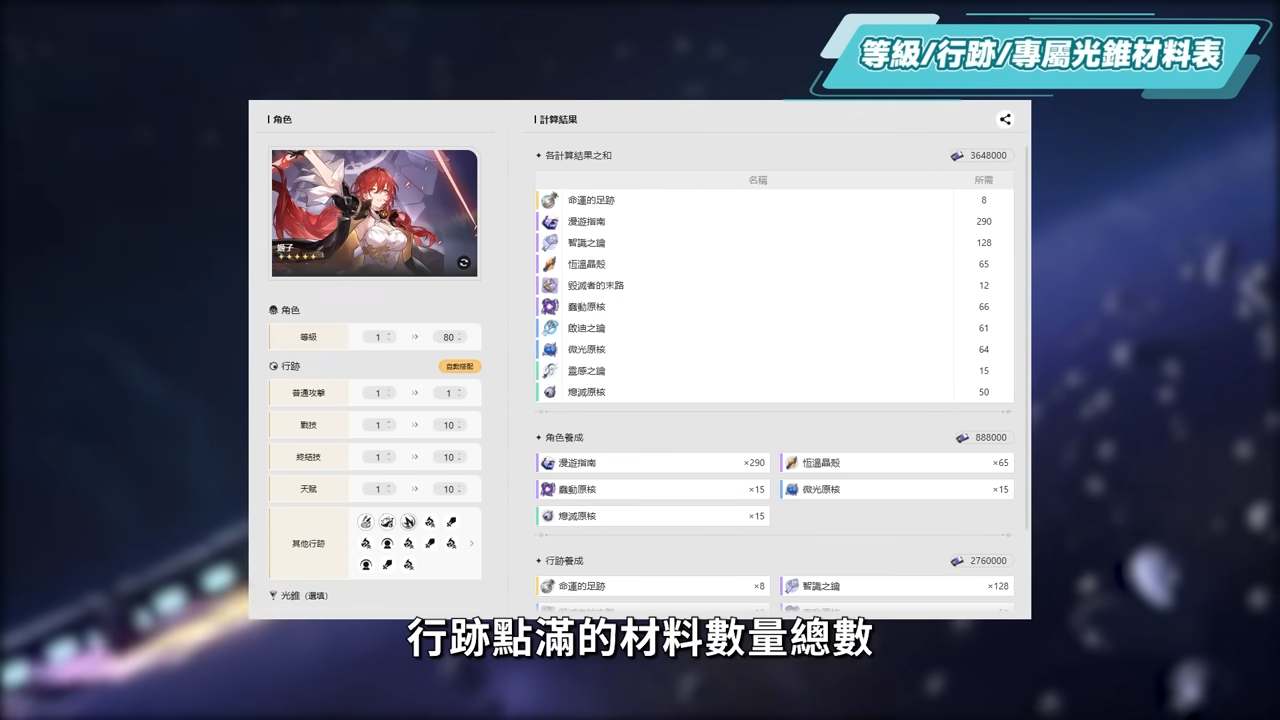Click 命運的足跡 icon in totals list
Viewport: 1280px width, 720px height.
click(549, 200)
